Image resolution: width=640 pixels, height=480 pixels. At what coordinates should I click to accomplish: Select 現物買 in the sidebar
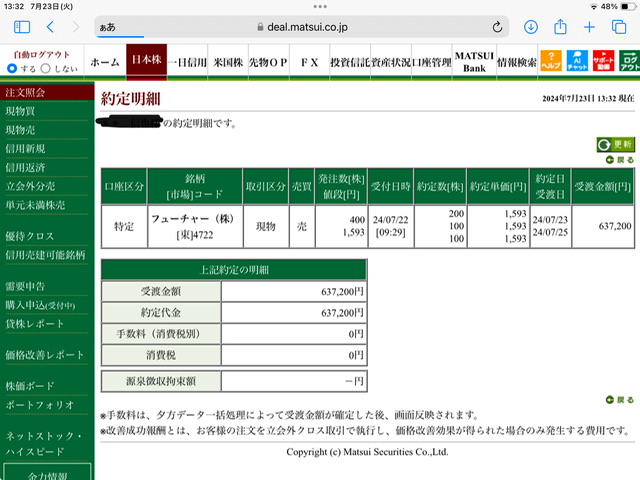(20, 111)
